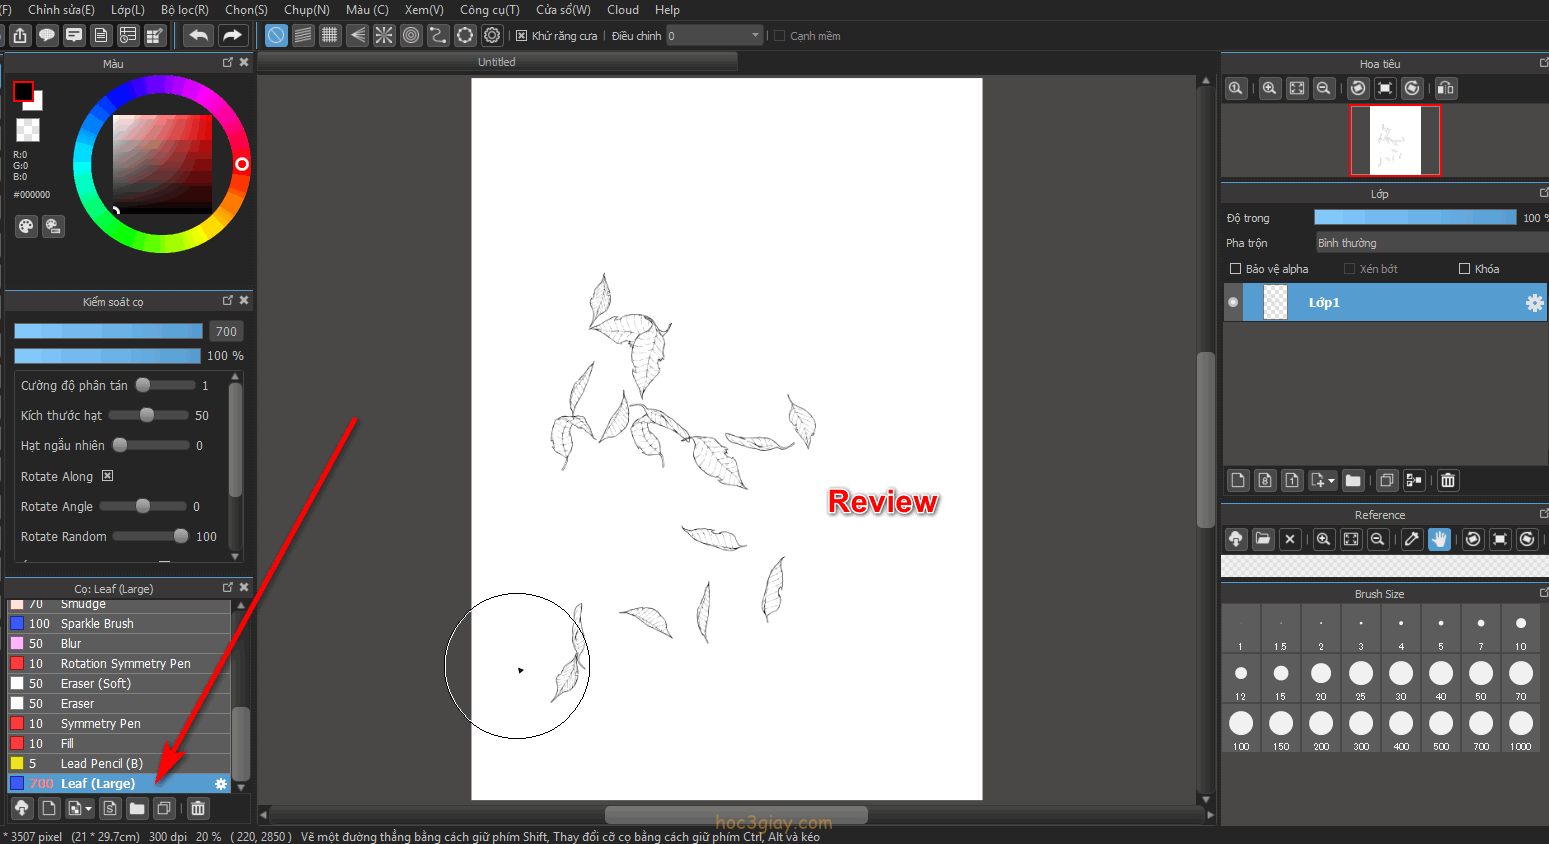Zoom in using the Hoa tiêu navigator
The height and width of the screenshot is (844, 1549).
1270,88
